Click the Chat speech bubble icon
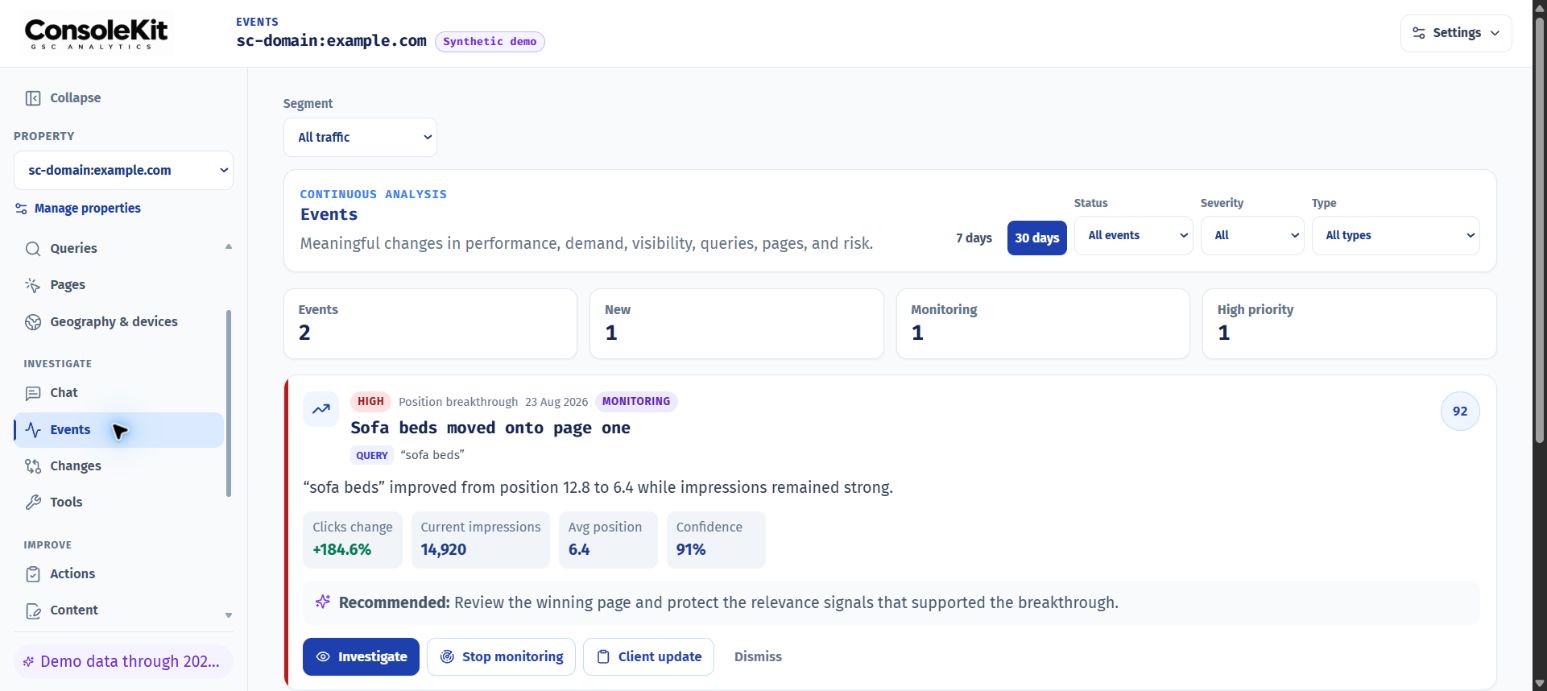The height and width of the screenshot is (691, 1547). [33, 393]
